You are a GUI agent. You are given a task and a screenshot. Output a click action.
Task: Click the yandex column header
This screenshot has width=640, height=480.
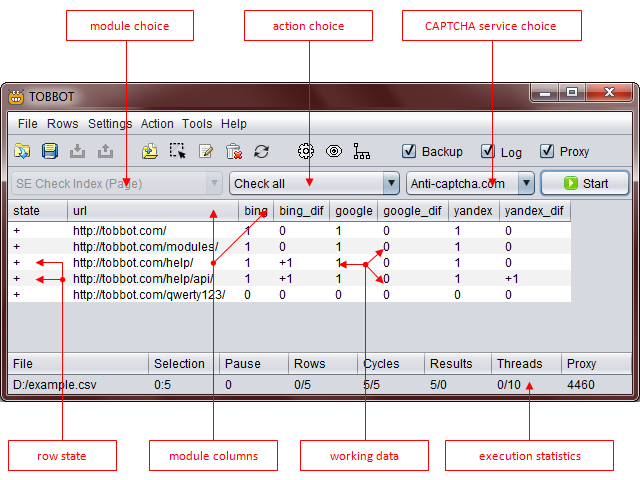pyautogui.click(x=473, y=211)
